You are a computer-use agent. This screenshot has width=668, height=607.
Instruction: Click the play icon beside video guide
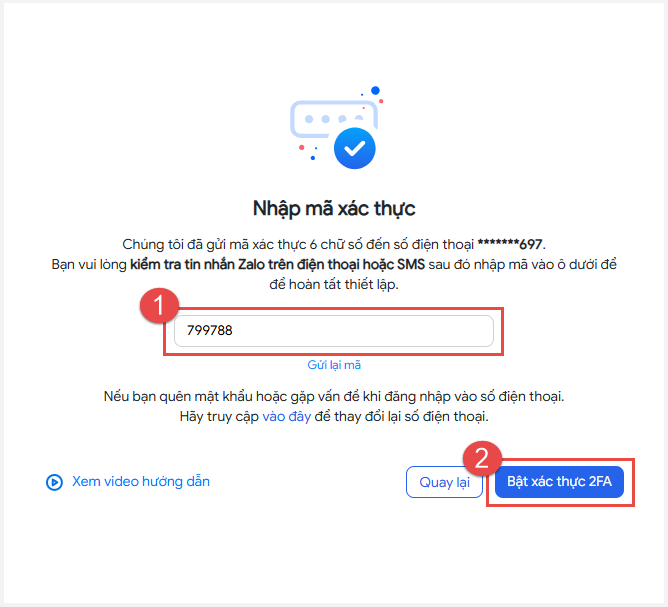coord(54,482)
